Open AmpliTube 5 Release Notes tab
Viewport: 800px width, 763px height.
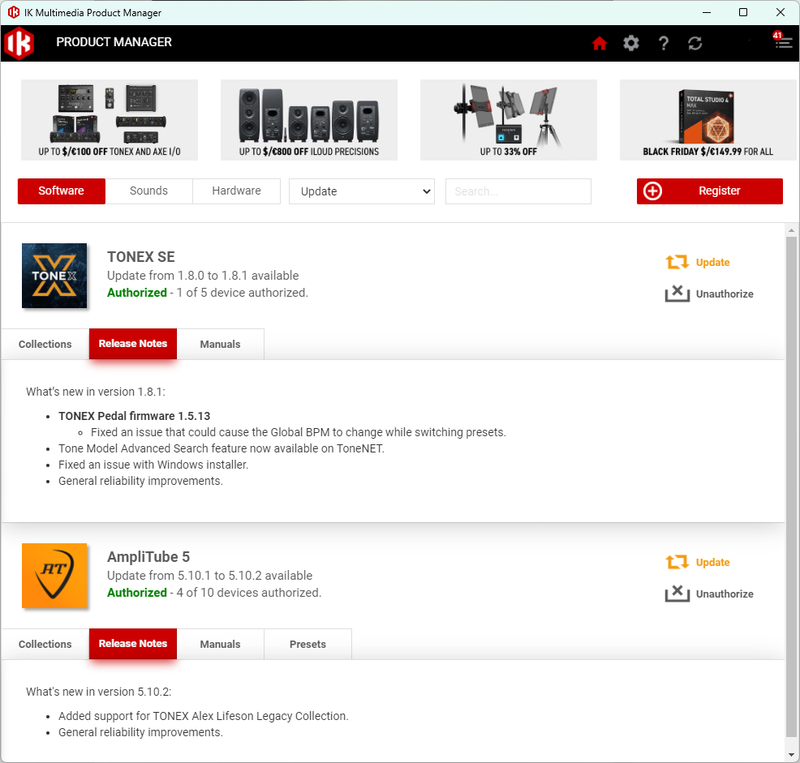[x=133, y=644]
